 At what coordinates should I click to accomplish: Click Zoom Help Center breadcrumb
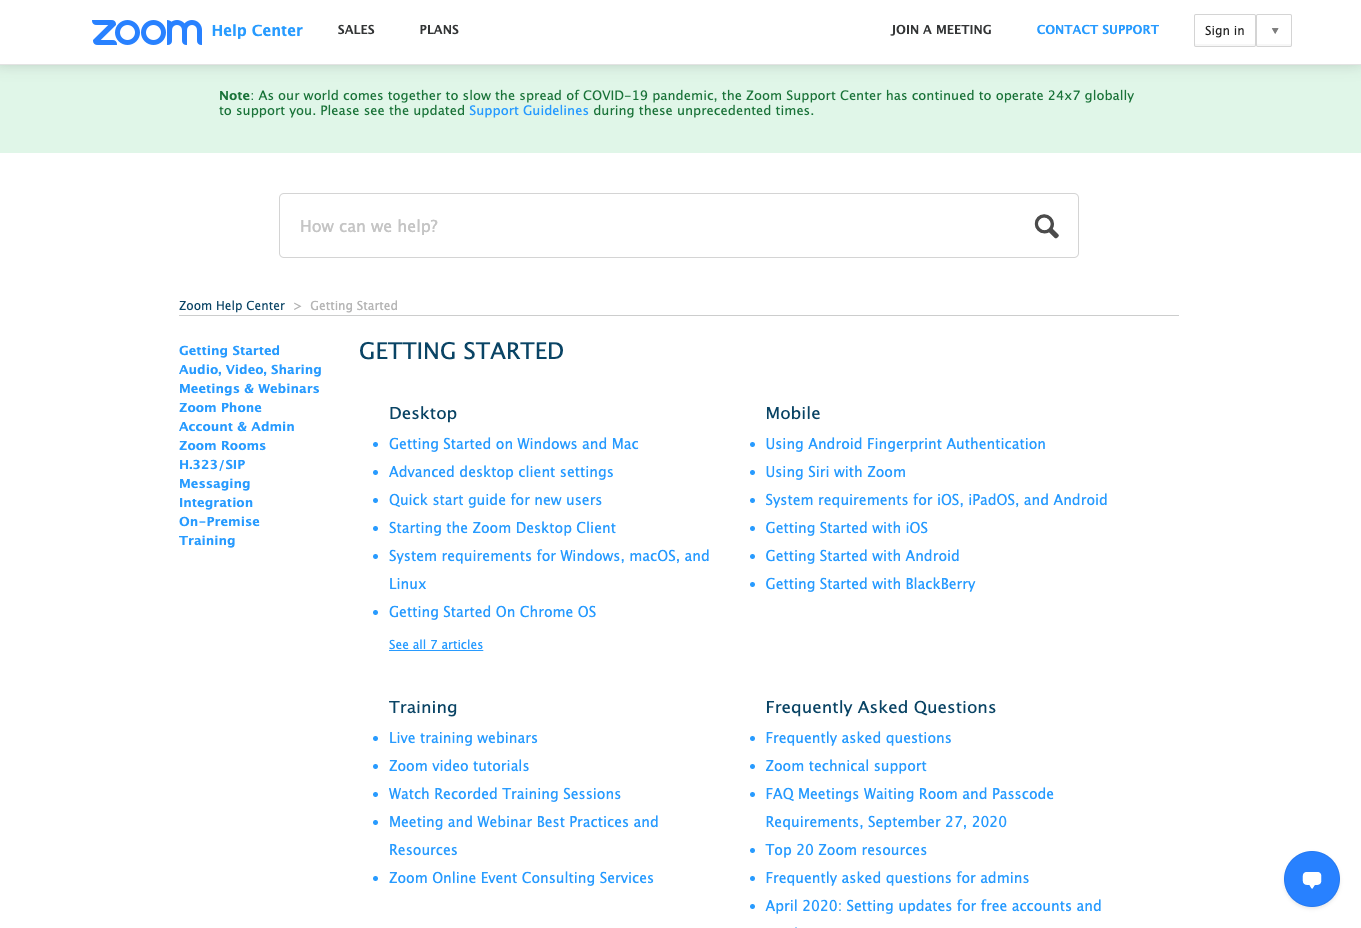click(232, 306)
